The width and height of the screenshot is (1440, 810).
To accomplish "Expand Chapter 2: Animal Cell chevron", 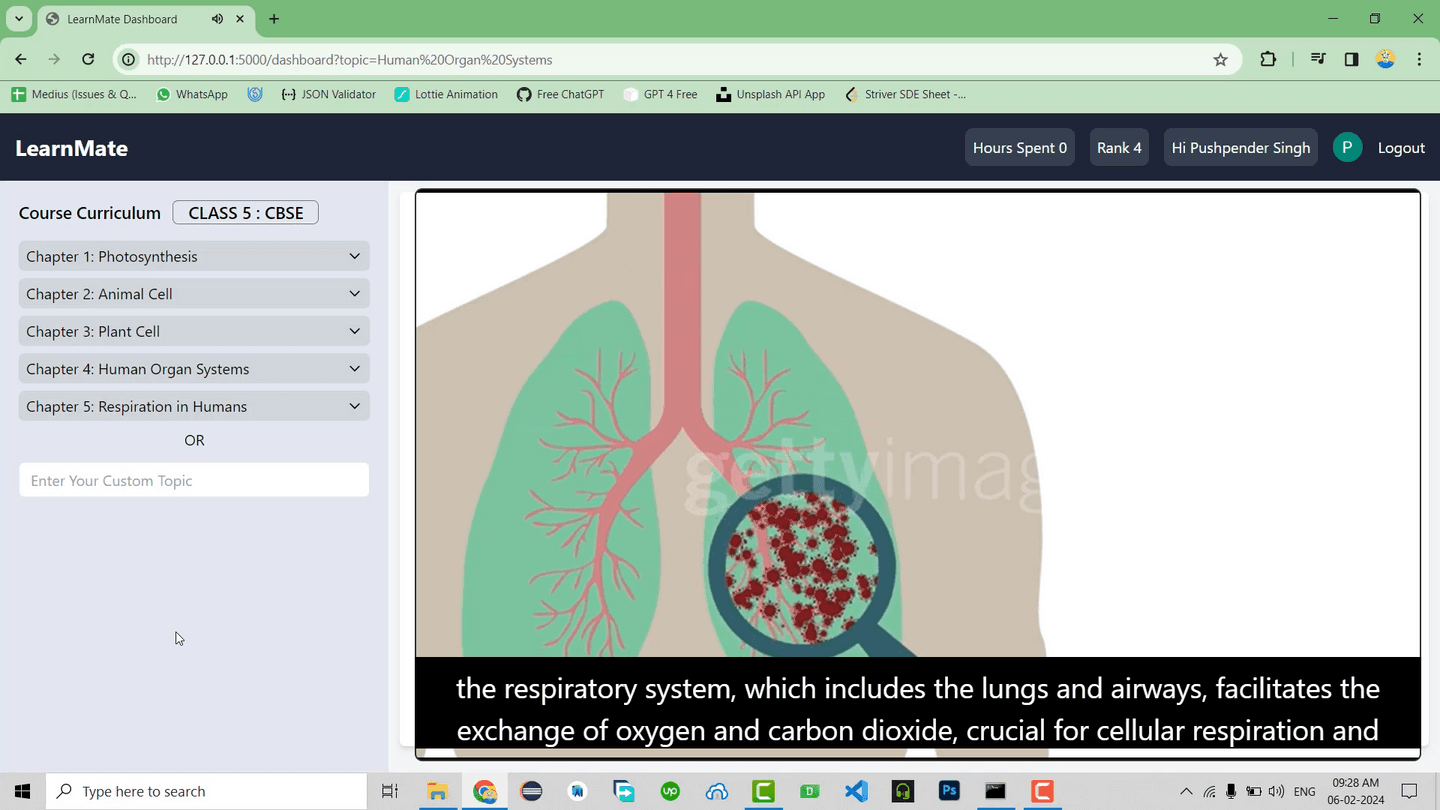I will point(354,294).
